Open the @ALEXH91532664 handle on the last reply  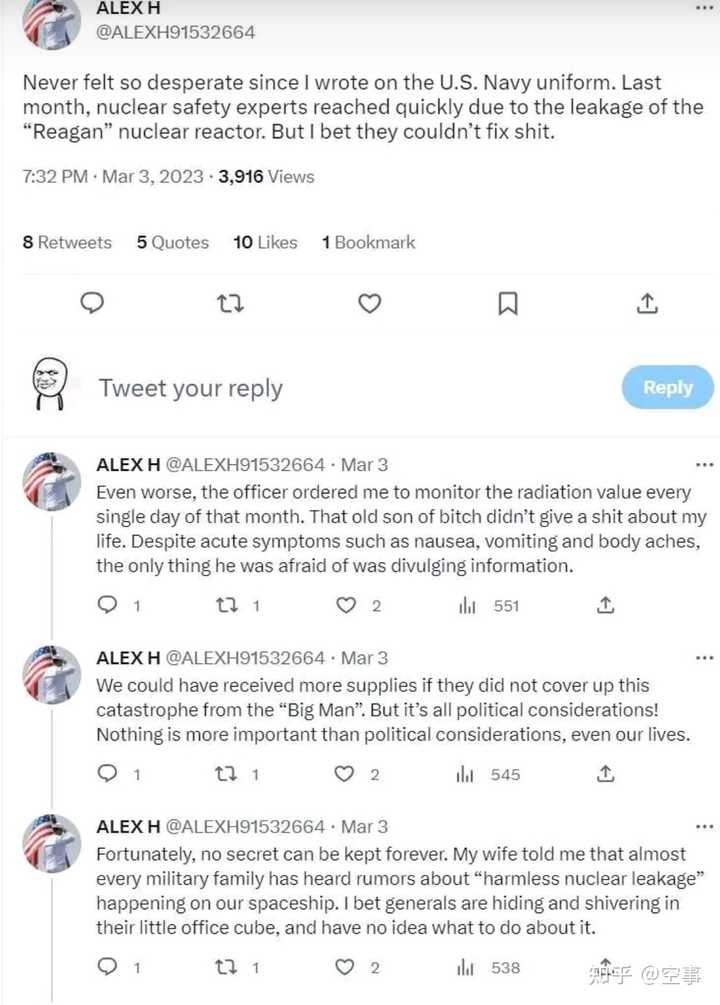[245, 826]
